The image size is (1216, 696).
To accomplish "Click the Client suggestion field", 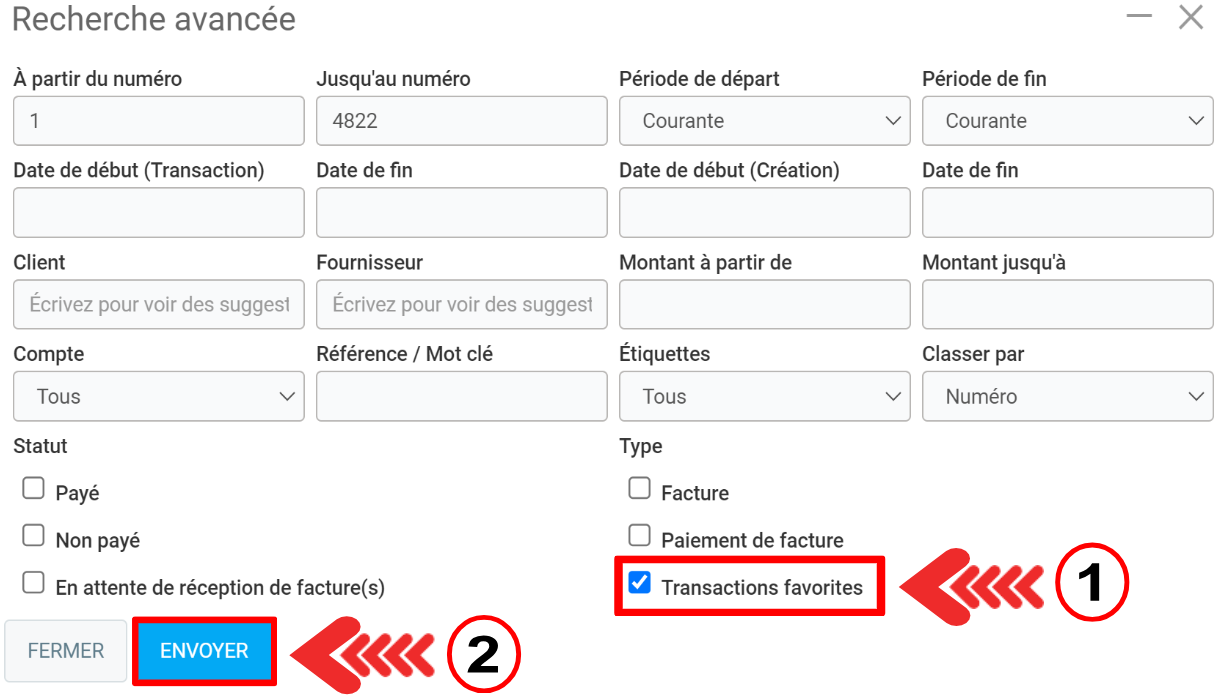I will pyautogui.click(x=158, y=304).
